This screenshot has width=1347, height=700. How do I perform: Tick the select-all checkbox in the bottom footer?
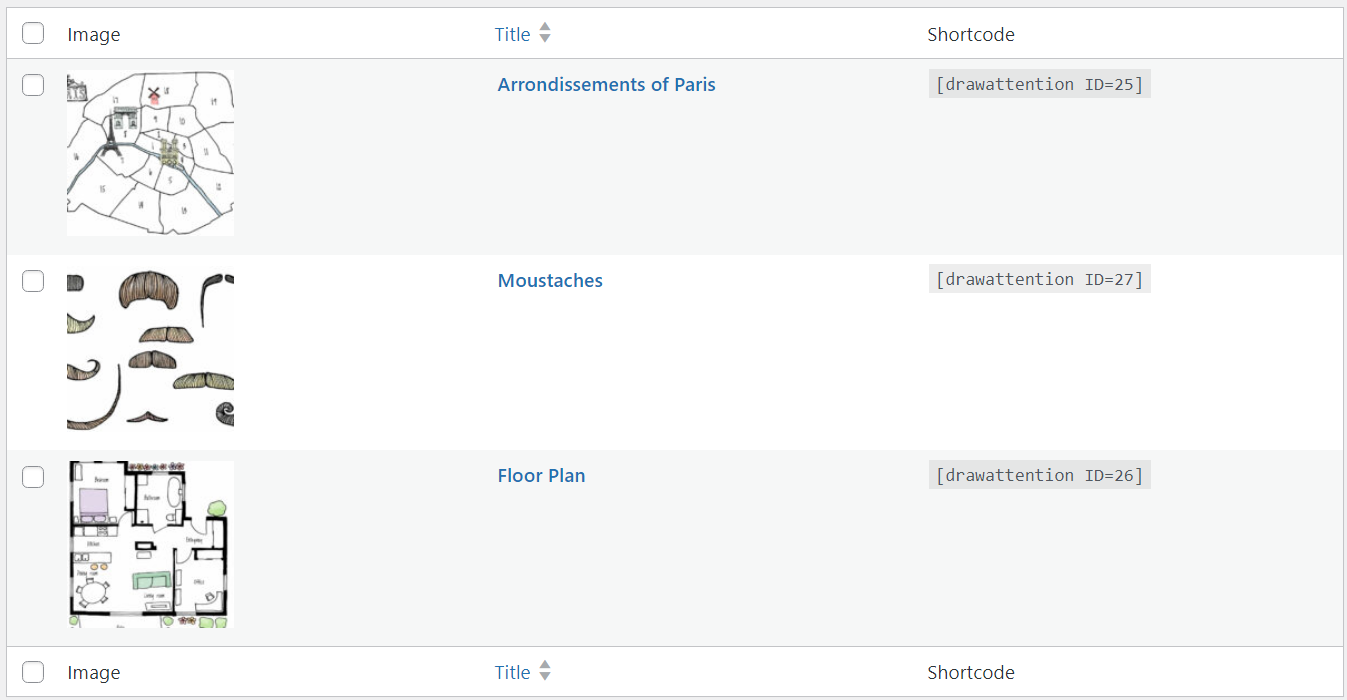(x=33, y=672)
